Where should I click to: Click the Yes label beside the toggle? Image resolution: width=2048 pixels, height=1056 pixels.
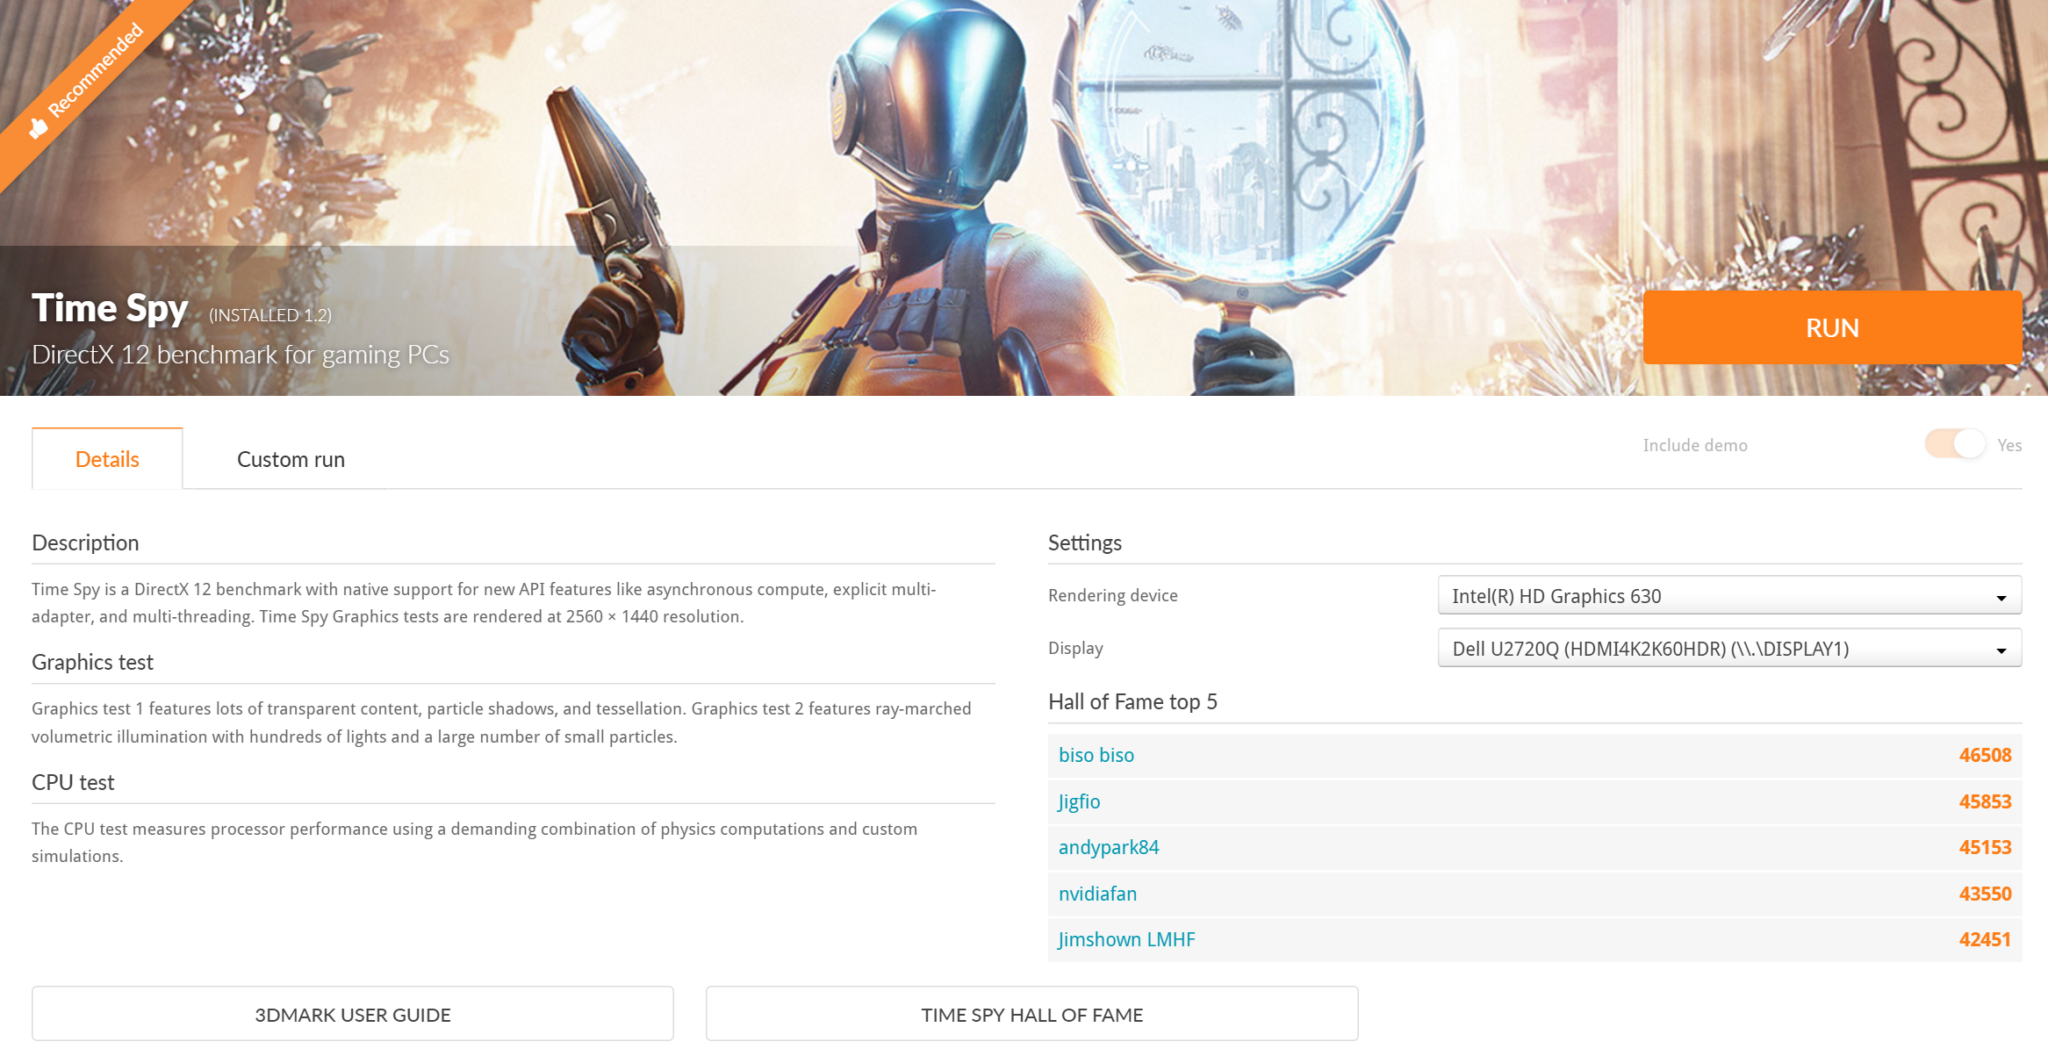(2011, 445)
